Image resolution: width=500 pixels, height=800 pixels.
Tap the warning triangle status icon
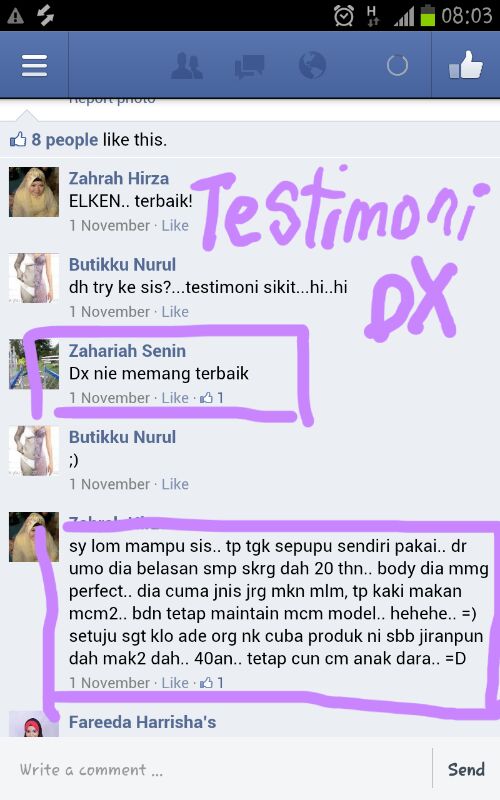click(15, 16)
